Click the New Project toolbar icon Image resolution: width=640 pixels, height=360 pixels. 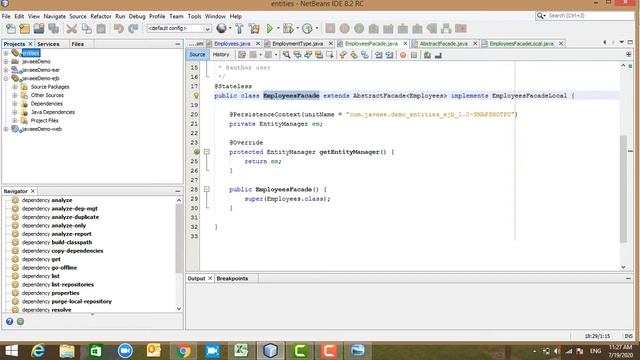pos(24,29)
